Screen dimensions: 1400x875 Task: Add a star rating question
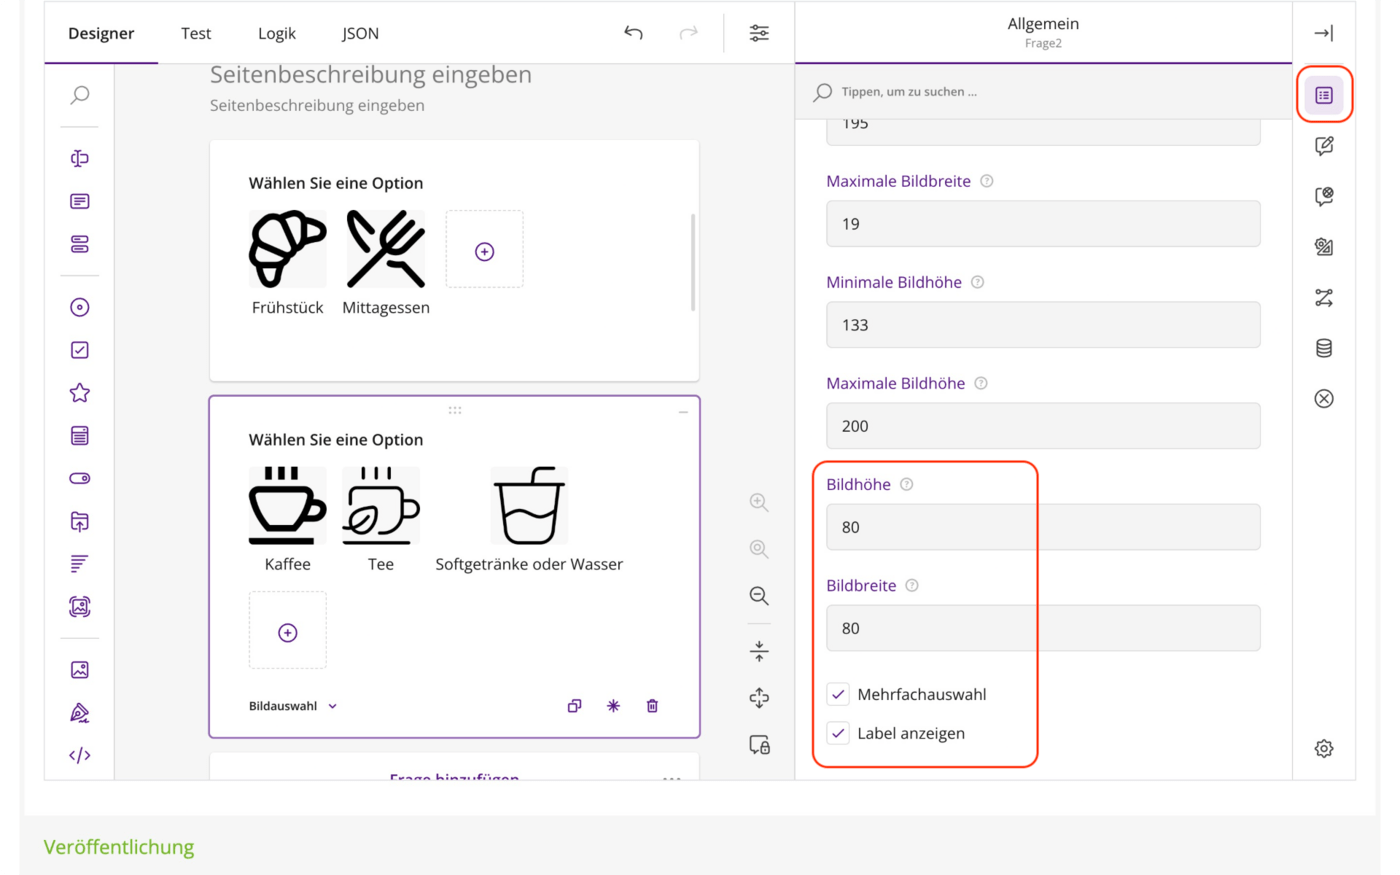click(80, 393)
